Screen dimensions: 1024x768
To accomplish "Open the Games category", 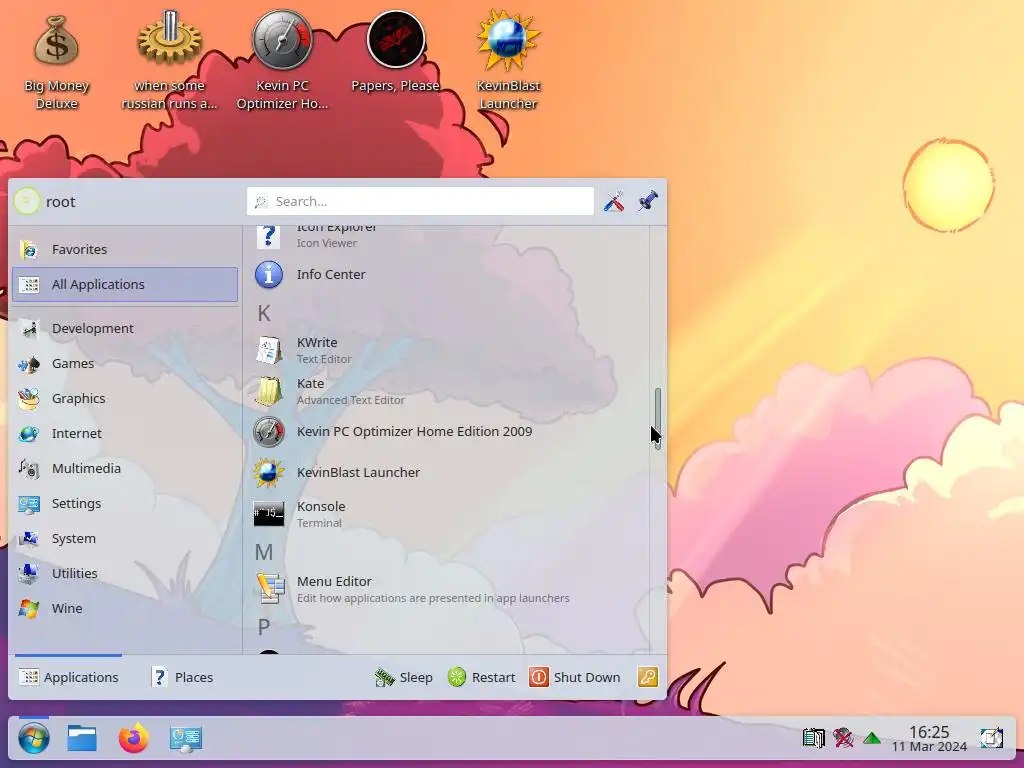I will coord(125,363).
